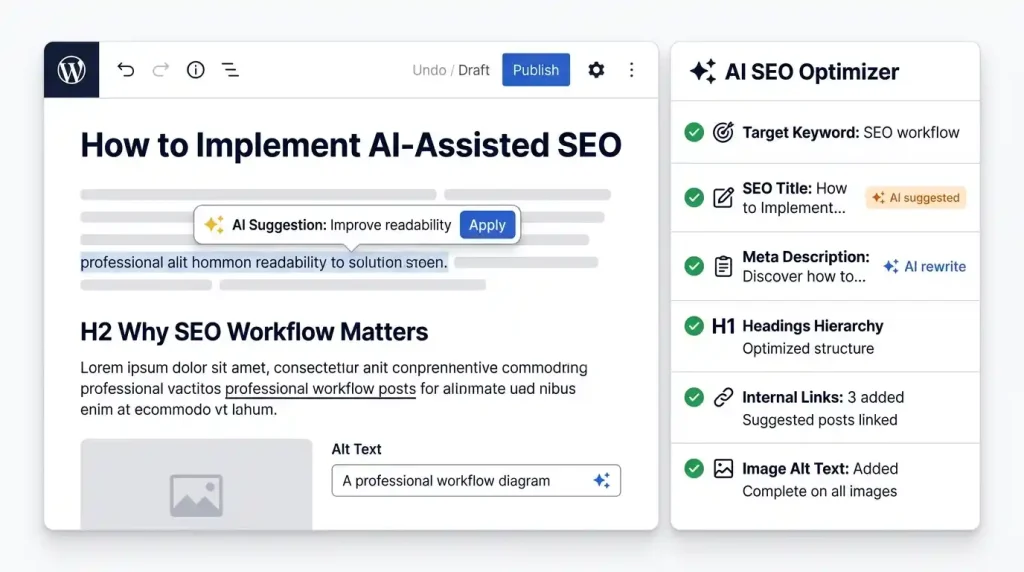
Task: Click the Draft label in toolbar
Action: (x=473, y=70)
